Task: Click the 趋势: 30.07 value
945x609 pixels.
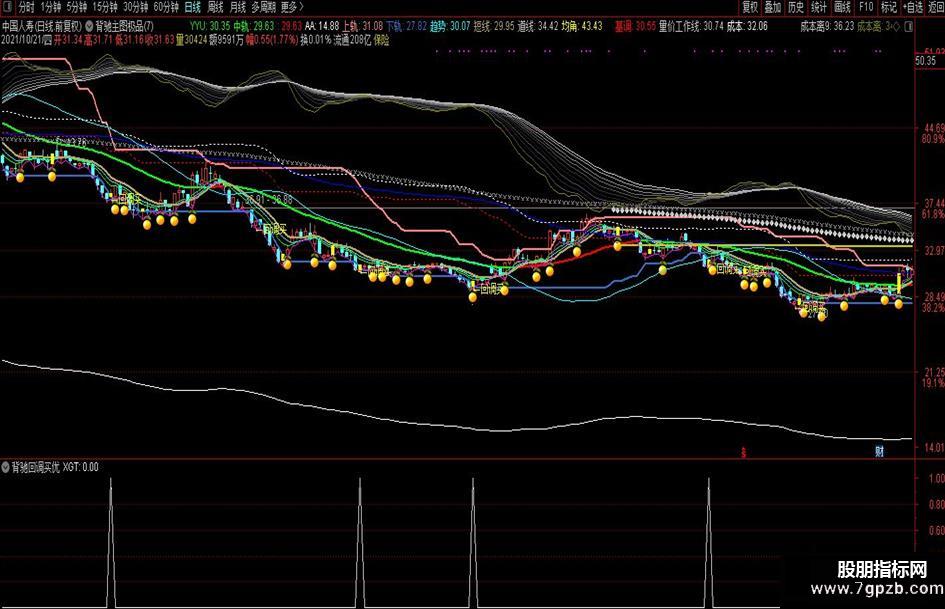Action: (450, 27)
